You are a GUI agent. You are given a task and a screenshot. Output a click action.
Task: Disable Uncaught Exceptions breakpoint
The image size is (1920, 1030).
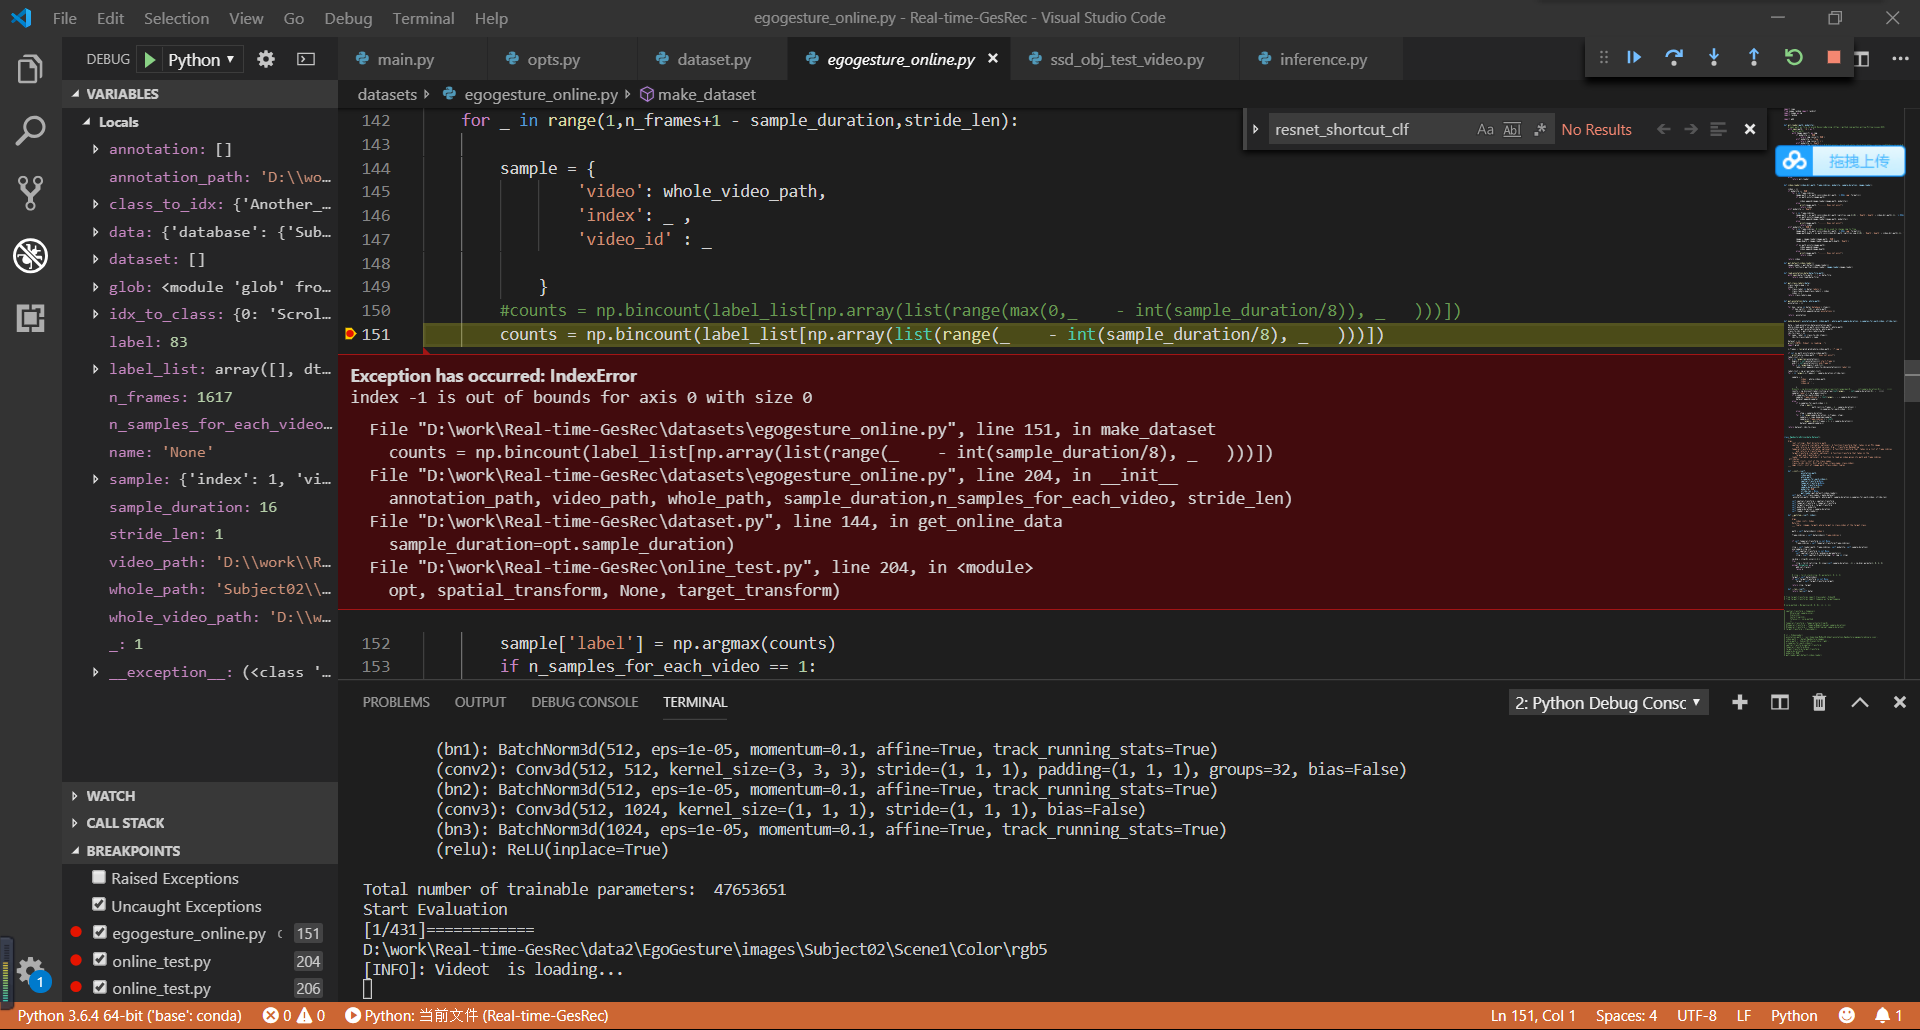[x=99, y=904]
